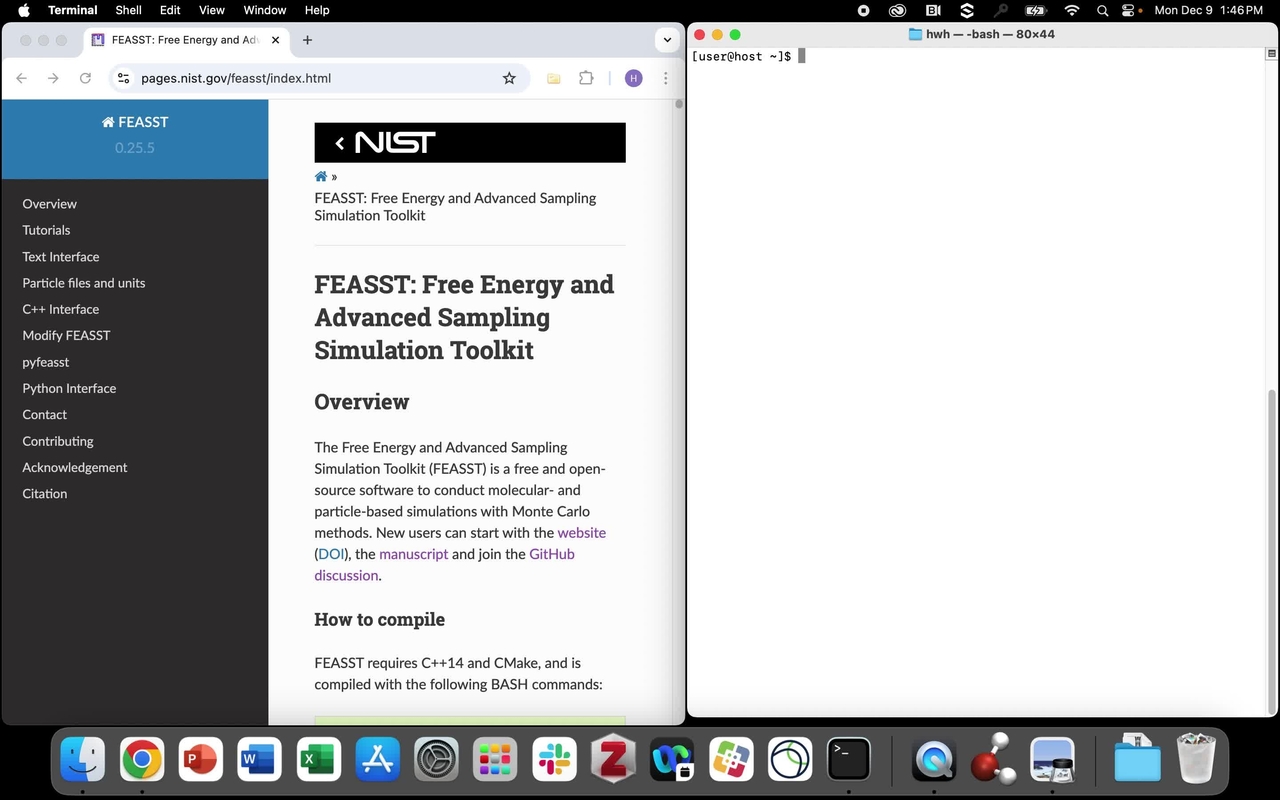
Task: Open the App Store Dock icon
Action: coord(378,760)
